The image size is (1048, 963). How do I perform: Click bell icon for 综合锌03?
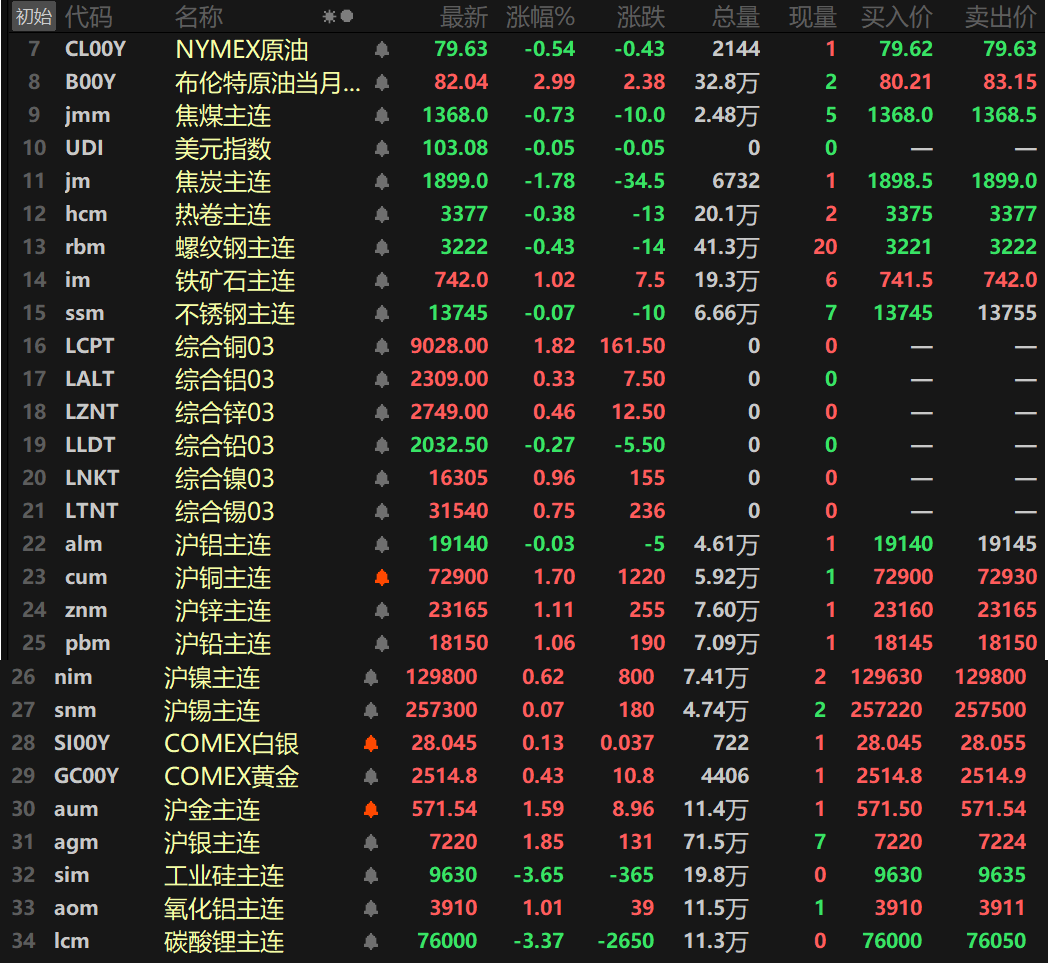[x=382, y=412]
